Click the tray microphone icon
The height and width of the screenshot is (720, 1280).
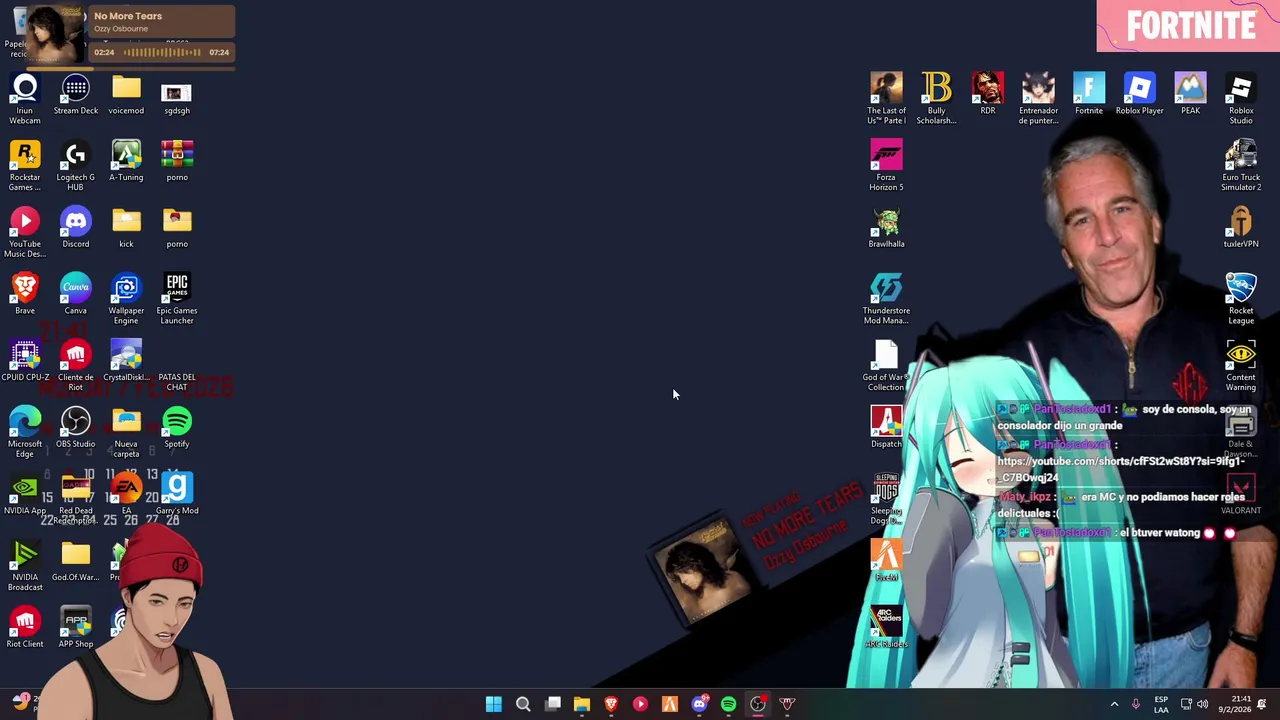(x=1135, y=704)
